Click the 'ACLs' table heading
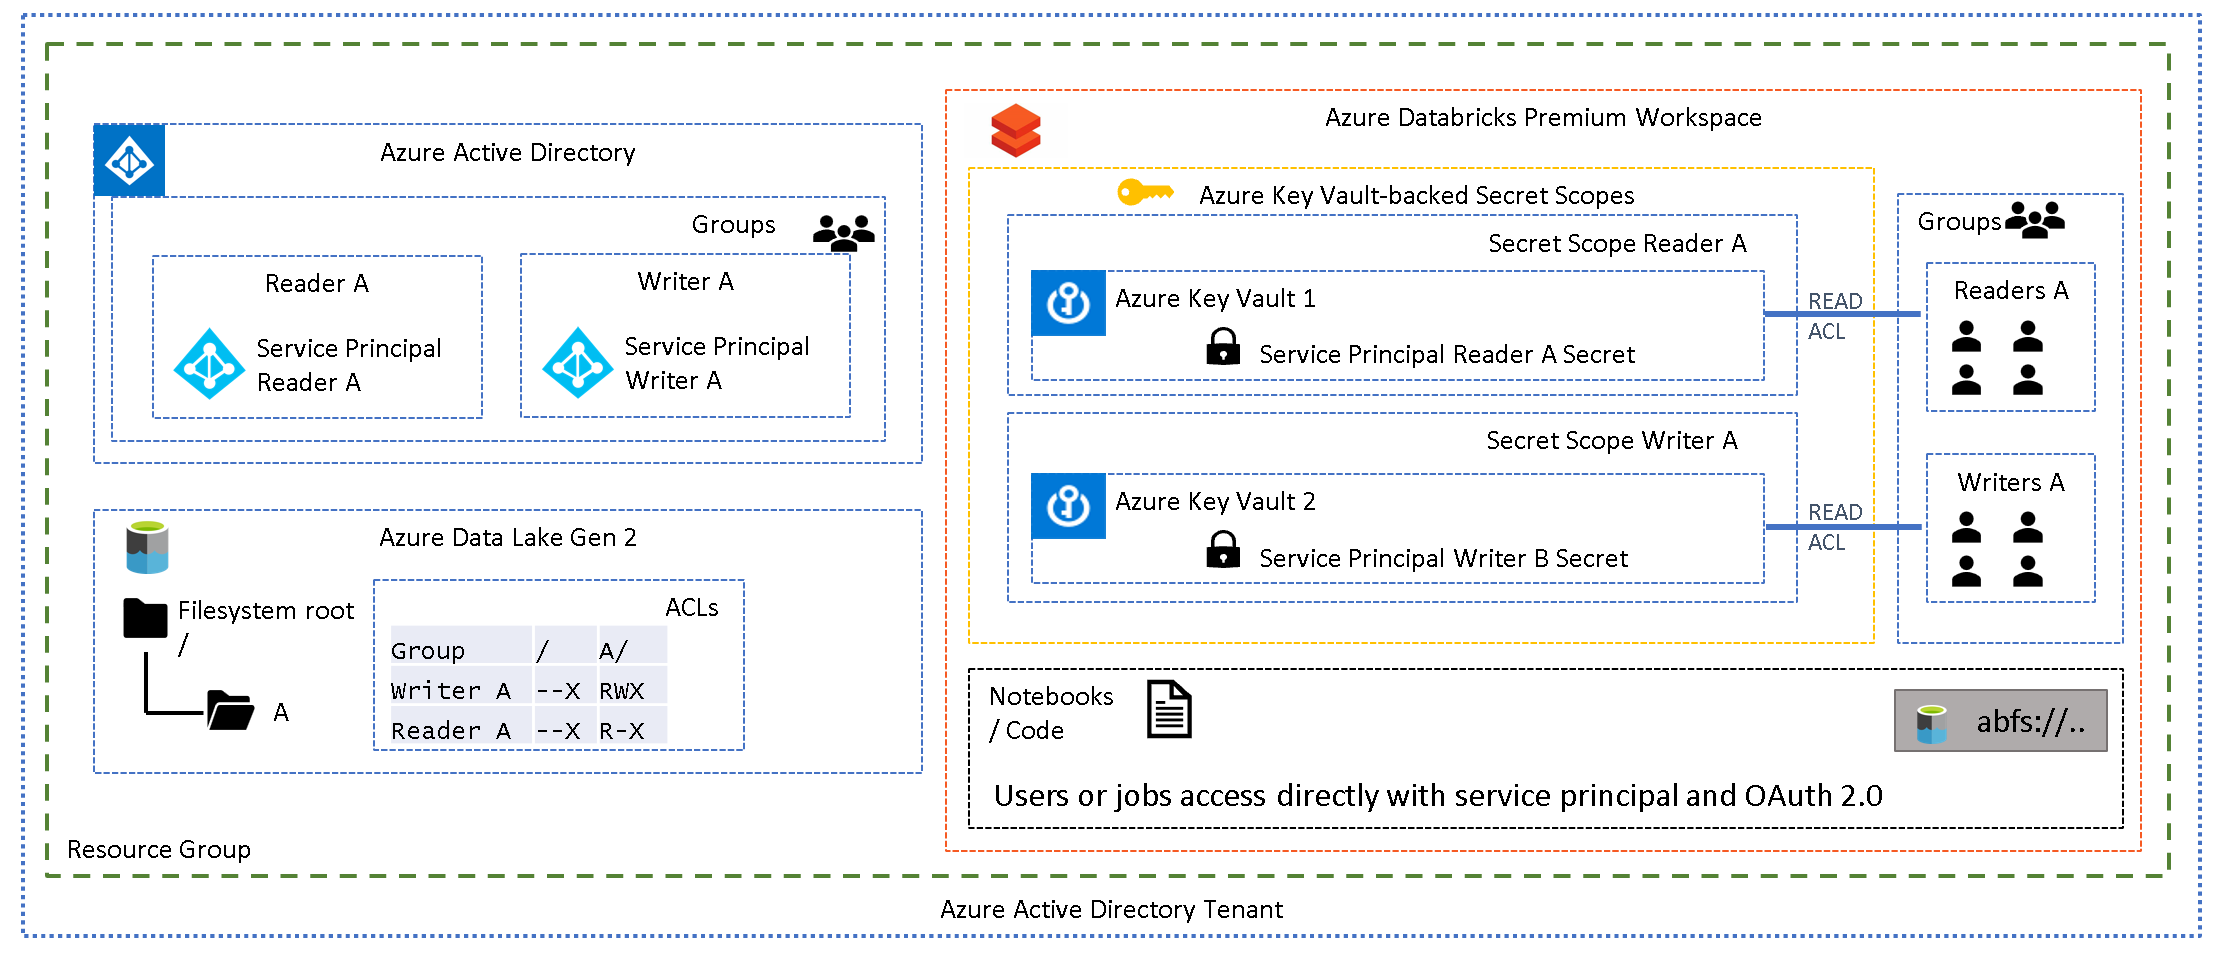2221x962 pixels. pos(692,607)
